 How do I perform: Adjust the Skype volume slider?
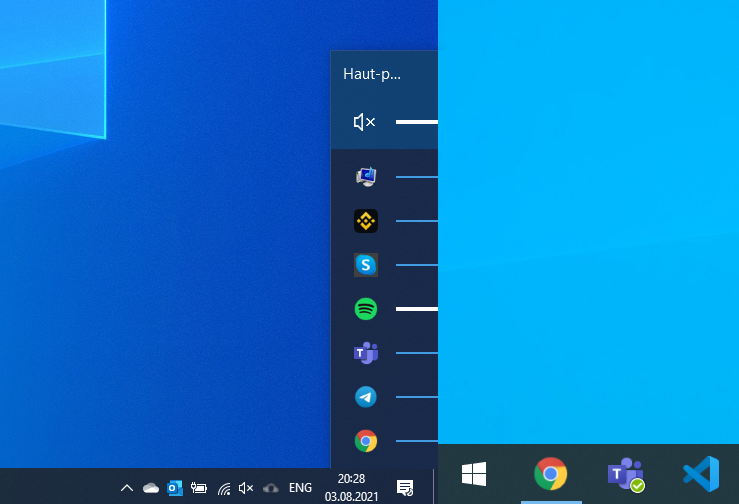[x=417, y=265]
